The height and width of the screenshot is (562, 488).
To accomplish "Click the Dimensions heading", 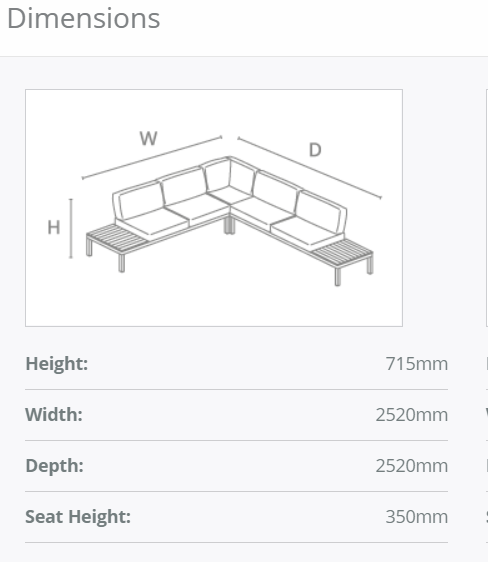I will [x=83, y=19].
